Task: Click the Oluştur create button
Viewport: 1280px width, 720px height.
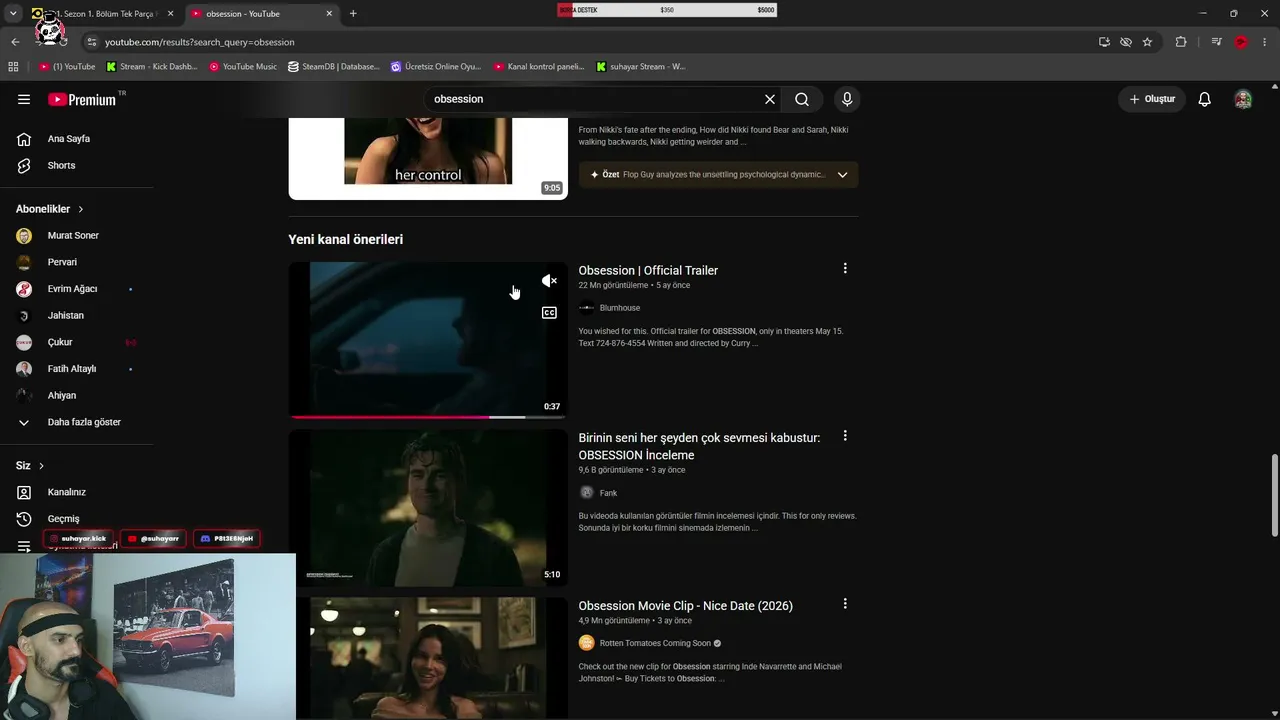Action: 1152,99
